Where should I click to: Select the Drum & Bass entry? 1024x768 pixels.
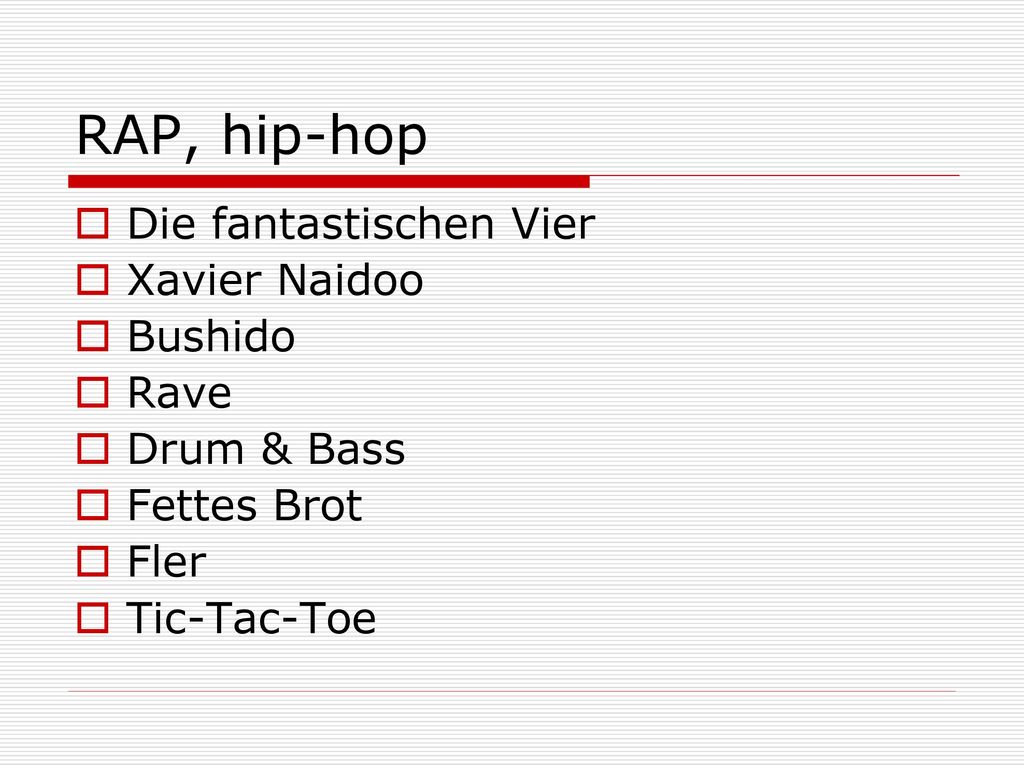tap(266, 449)
